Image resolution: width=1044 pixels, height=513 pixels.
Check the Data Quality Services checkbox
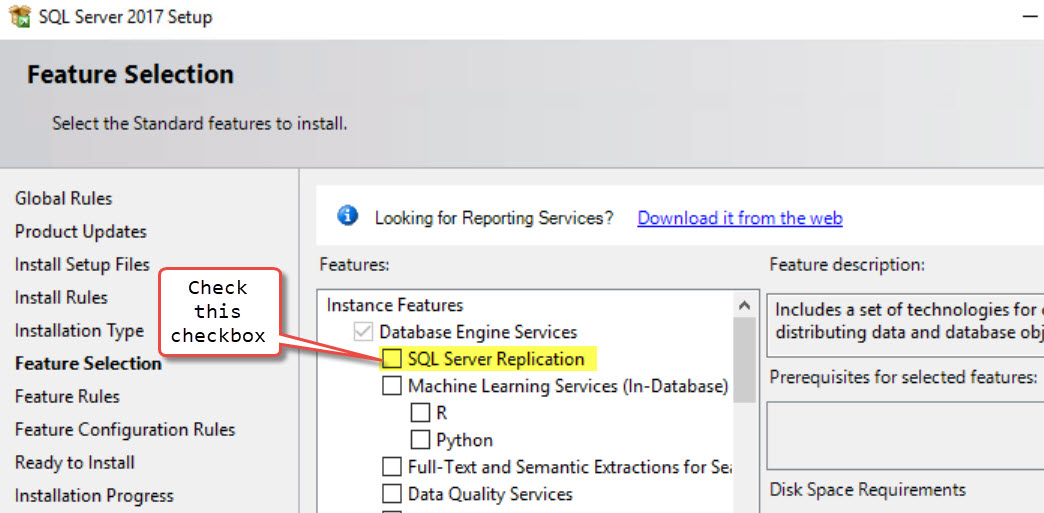tap(392, 494)
